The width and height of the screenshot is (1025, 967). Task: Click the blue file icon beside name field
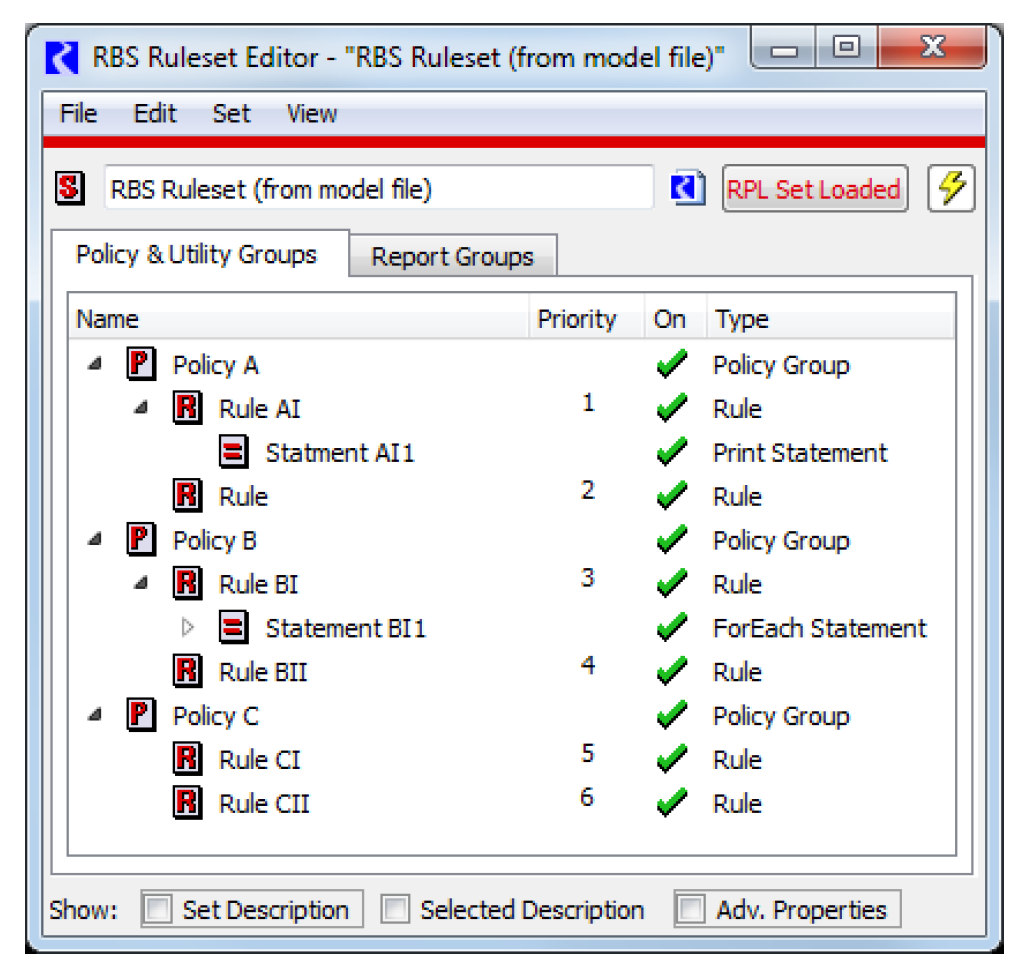(688, 189)
